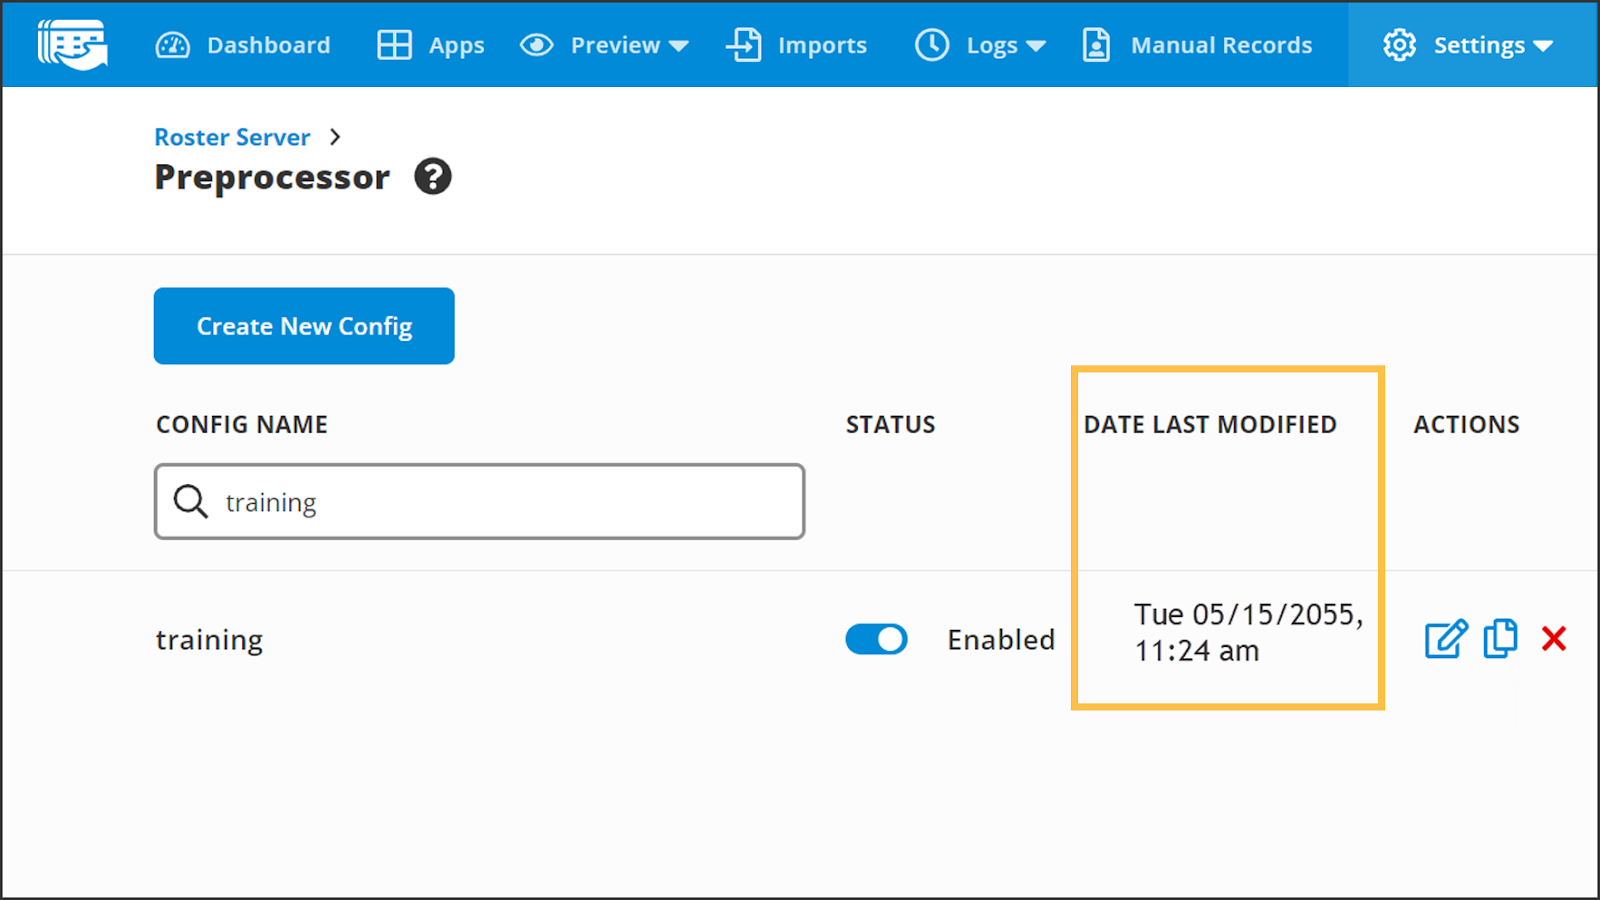The height and width of the screenshot is (900, 1600).
Task: Focus the config name search field
Action: [x=479, y=501]
